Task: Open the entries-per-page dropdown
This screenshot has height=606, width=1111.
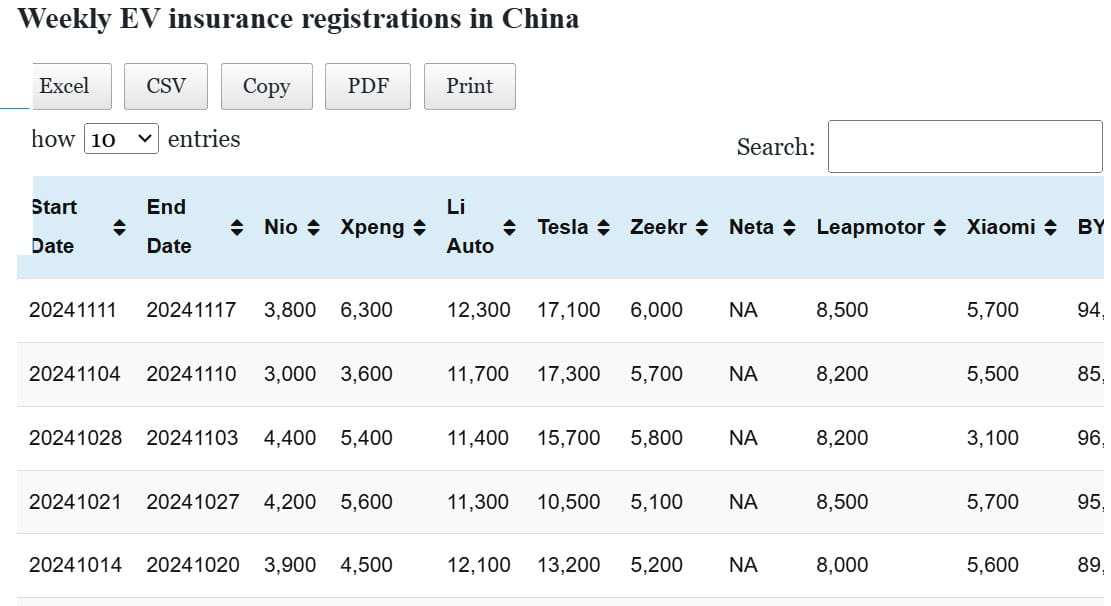Action: [121, 139]
